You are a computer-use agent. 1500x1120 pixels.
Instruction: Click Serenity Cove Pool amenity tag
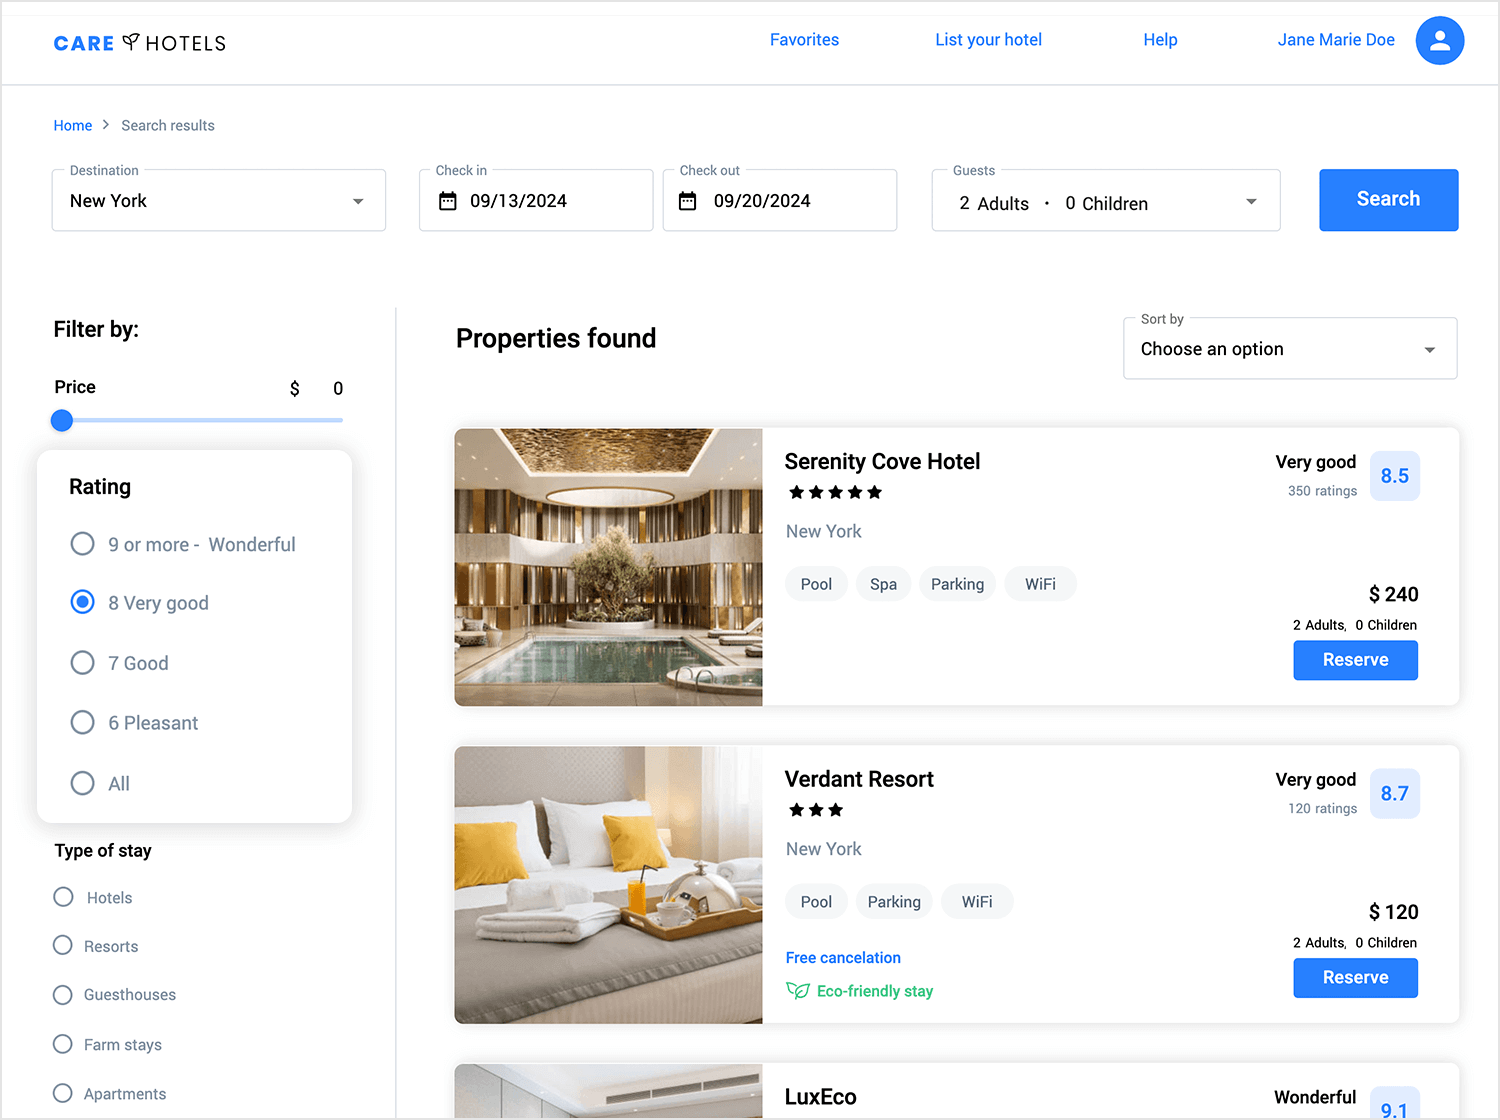click(816, 584)
